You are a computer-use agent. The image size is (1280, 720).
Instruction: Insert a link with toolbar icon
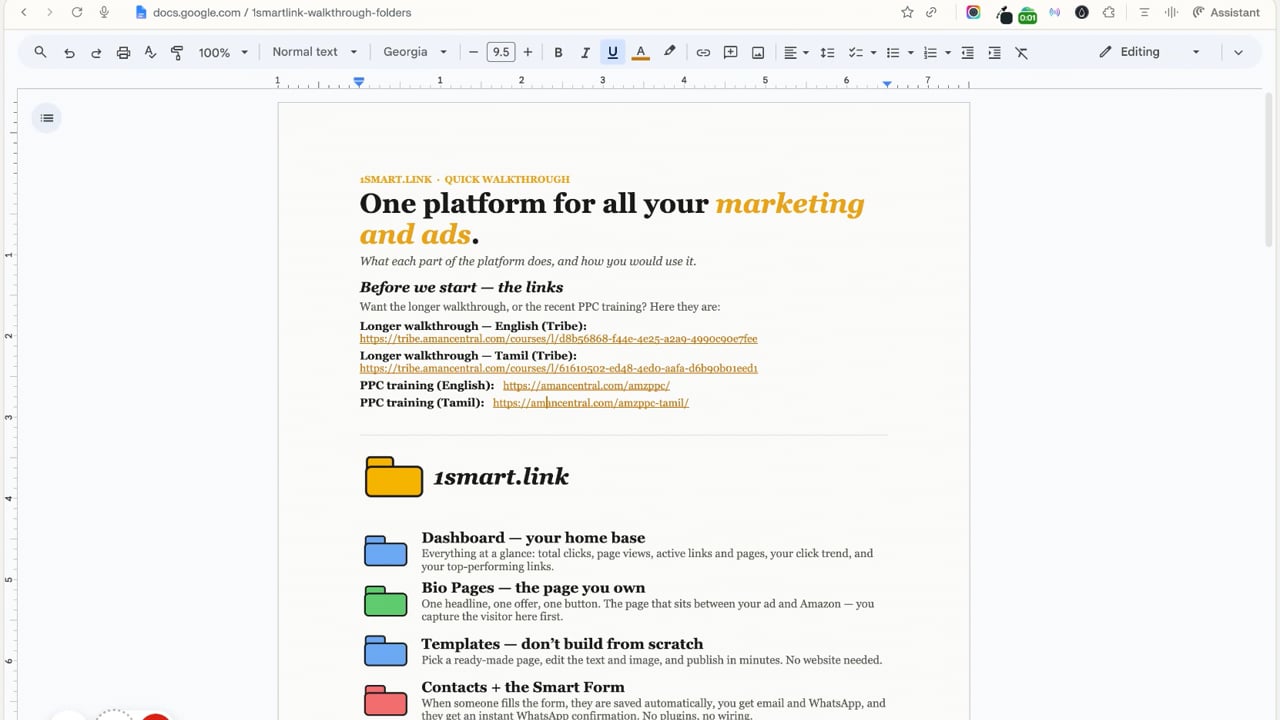pos(703,52)
